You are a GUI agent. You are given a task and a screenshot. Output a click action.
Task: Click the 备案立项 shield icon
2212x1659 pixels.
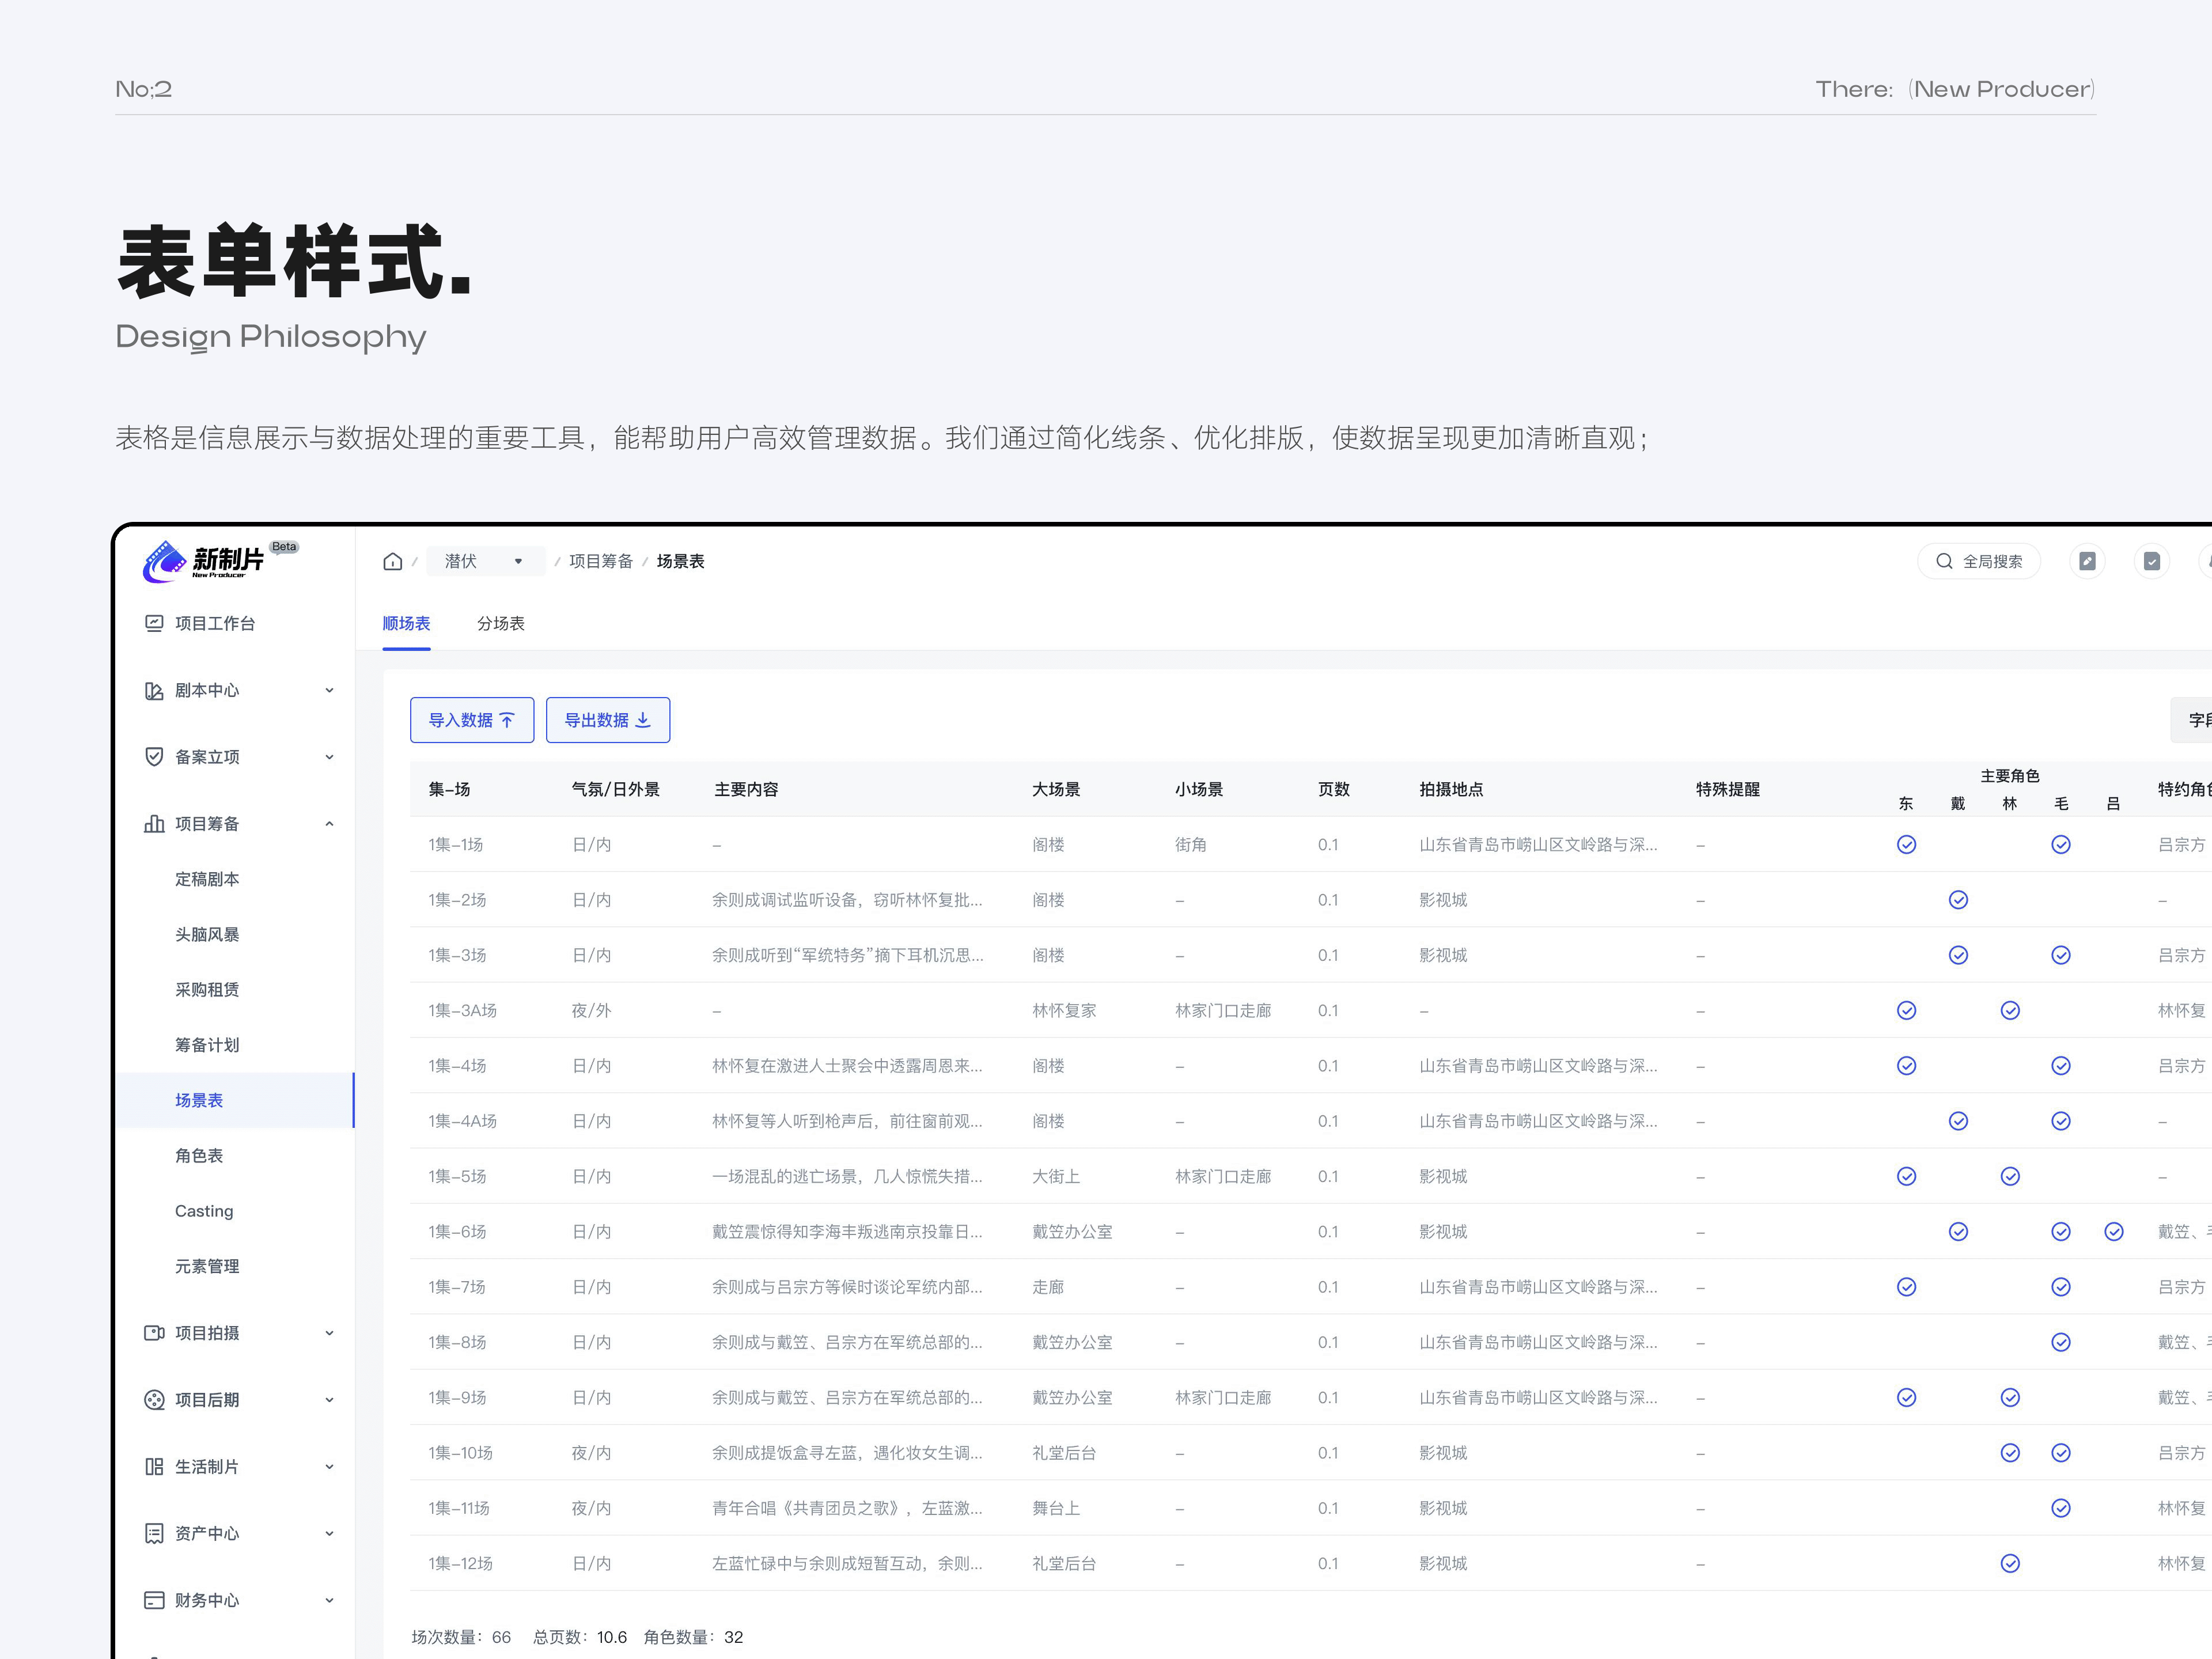[154, 757]
